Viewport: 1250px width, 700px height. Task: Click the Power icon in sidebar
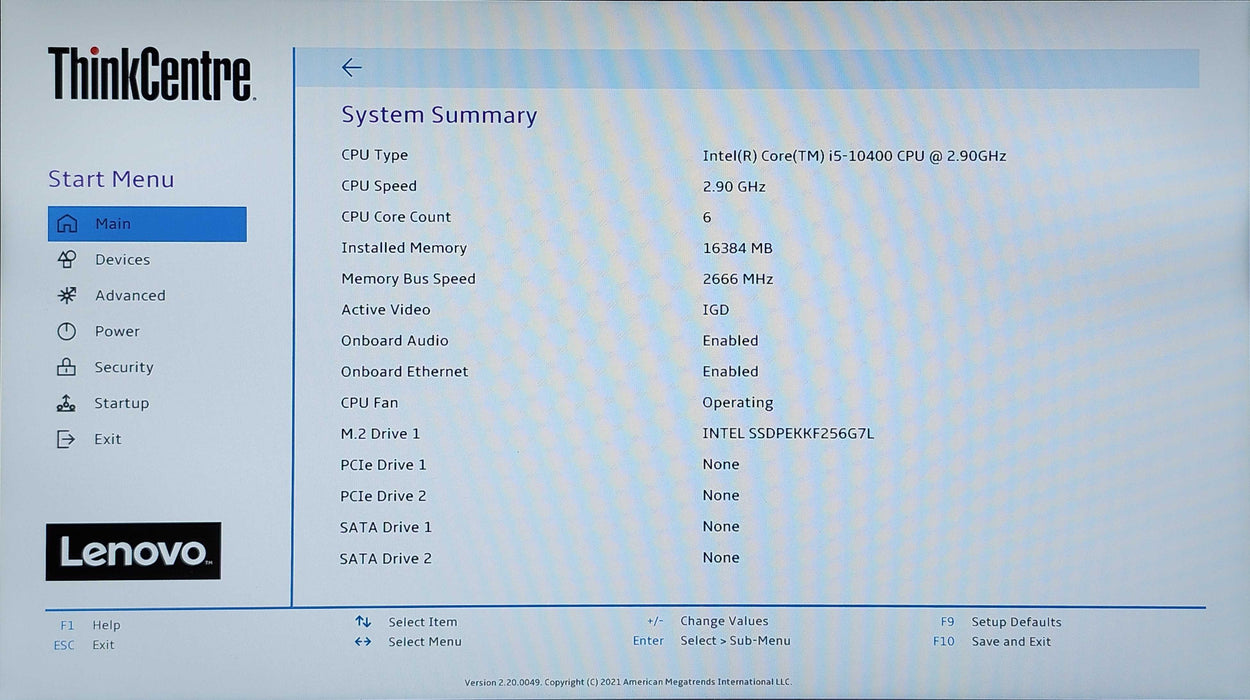pyautogui.click(x=67, y=332)
